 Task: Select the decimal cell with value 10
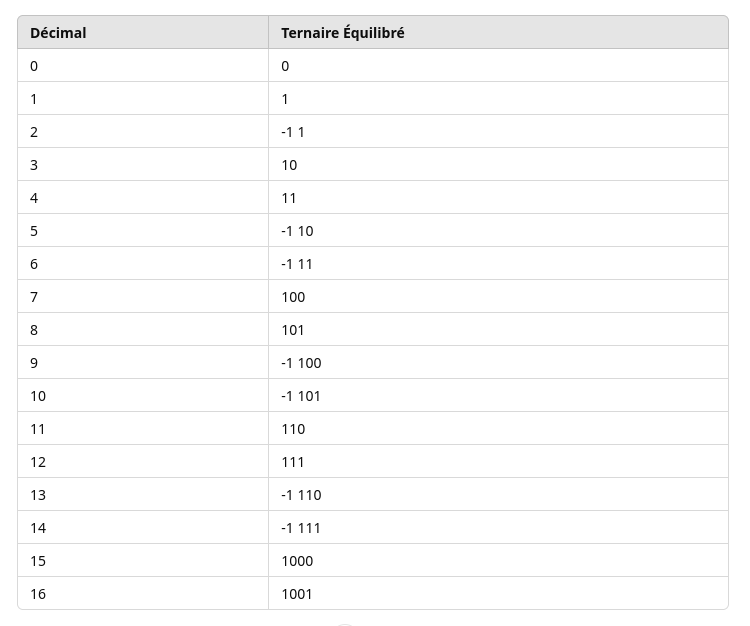coord(143,395)
